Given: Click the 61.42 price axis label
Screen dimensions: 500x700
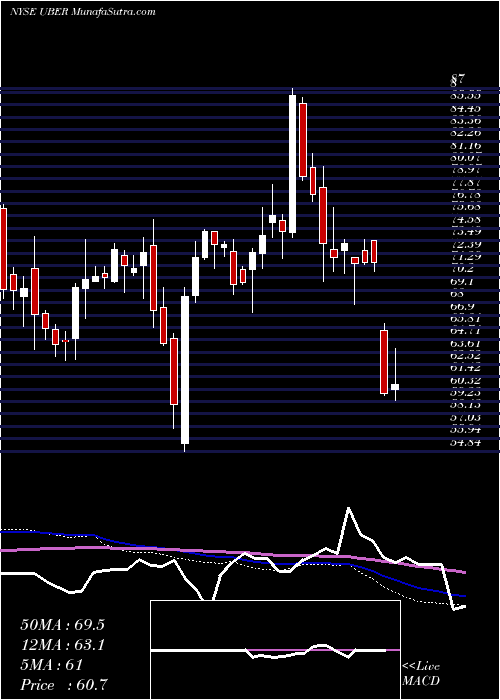Looking at the screenshot, I should [466, 368].
